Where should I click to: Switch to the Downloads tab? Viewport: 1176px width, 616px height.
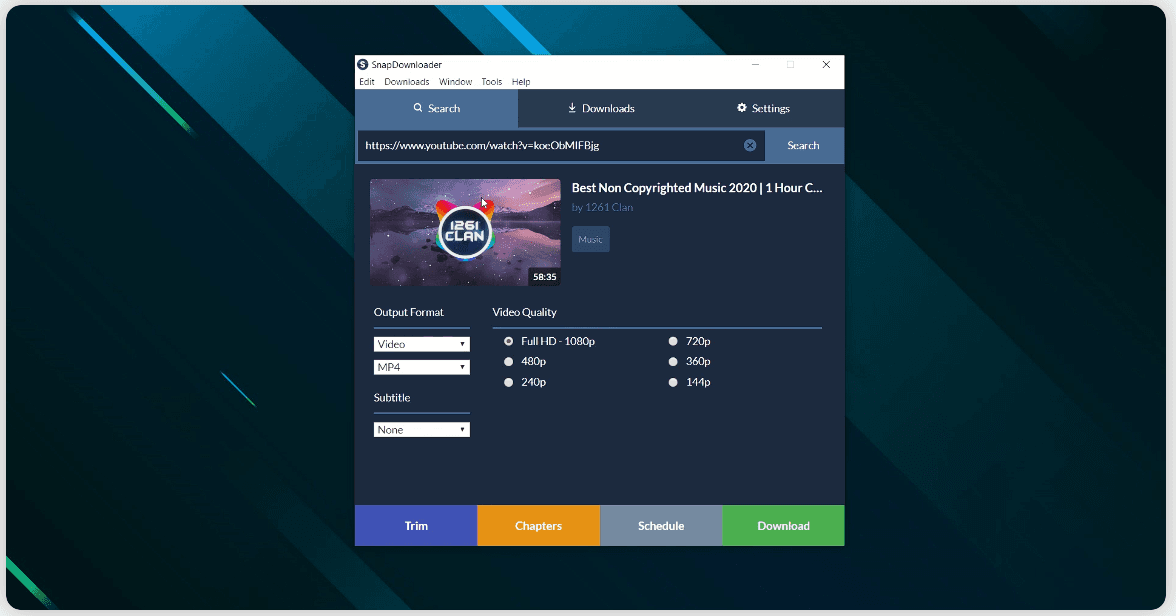coord(601,108)
